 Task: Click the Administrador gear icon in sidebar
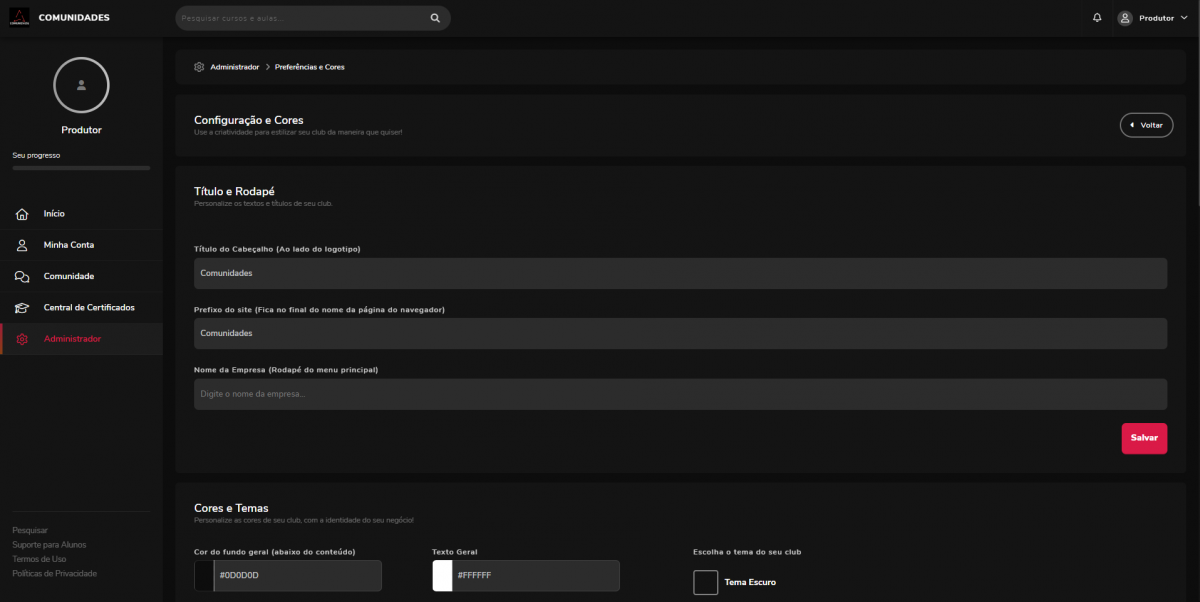pyautogui.click(x=22, y=339)
